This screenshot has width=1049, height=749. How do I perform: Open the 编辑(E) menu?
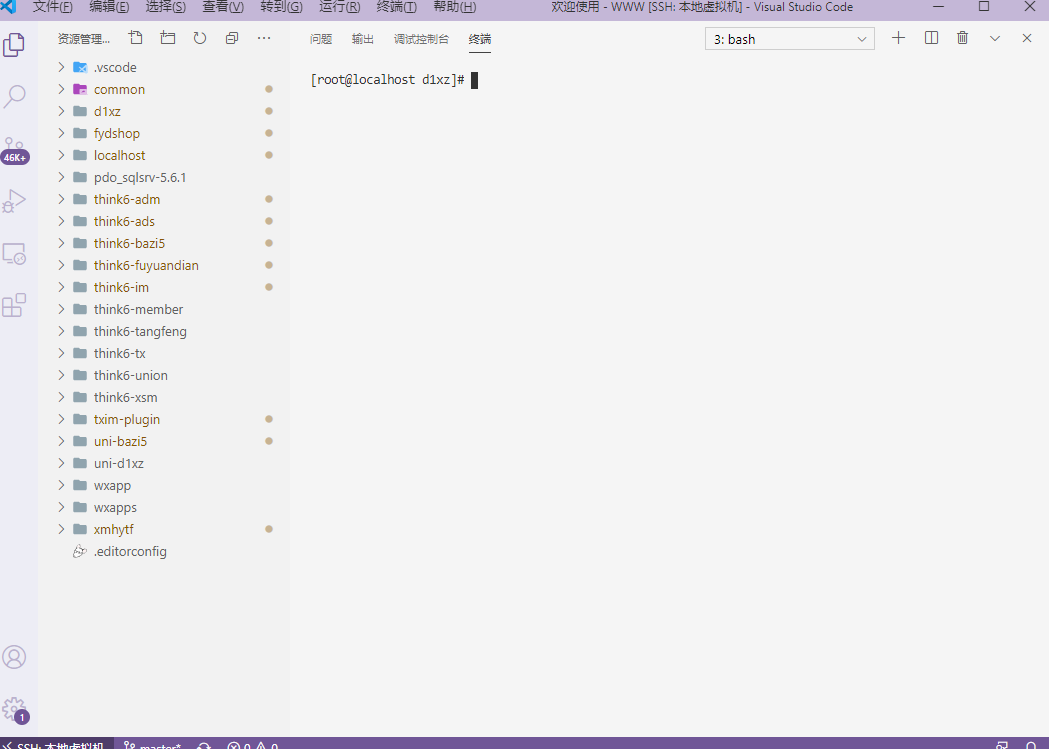[x=109, y=7]
